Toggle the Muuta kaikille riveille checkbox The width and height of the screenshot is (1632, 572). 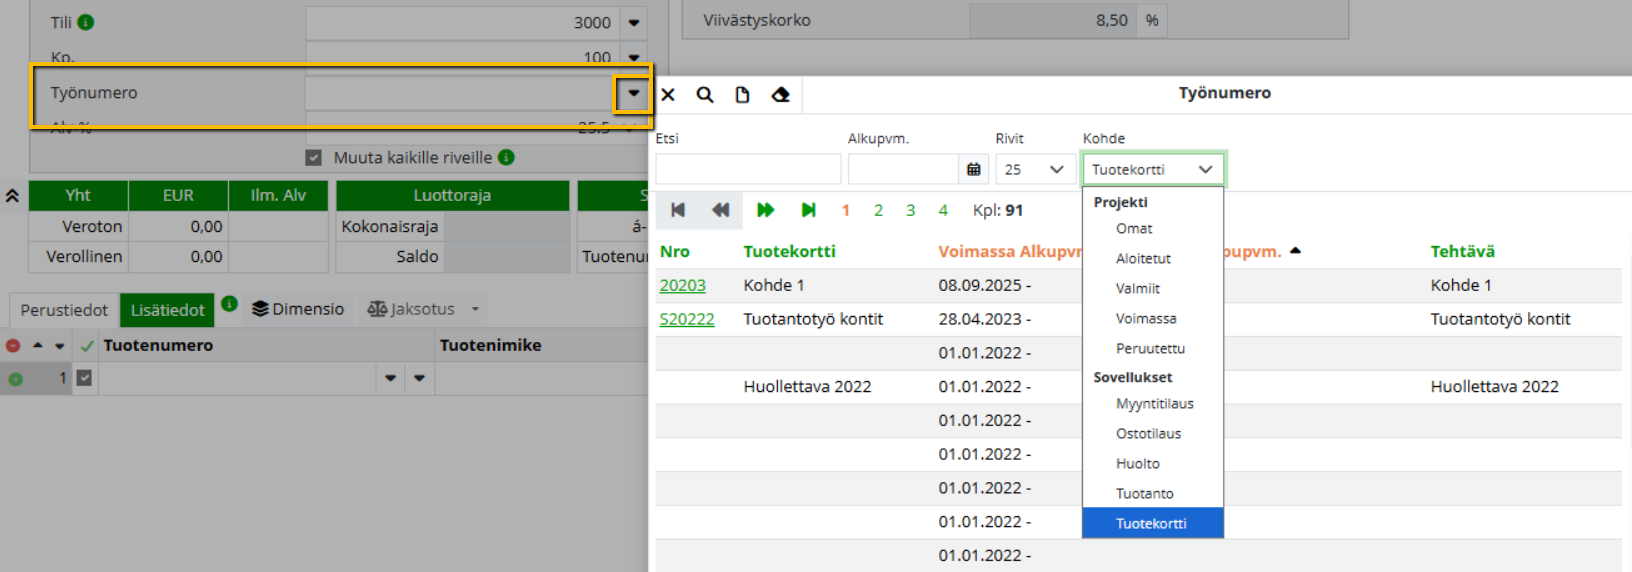[314, 158]
